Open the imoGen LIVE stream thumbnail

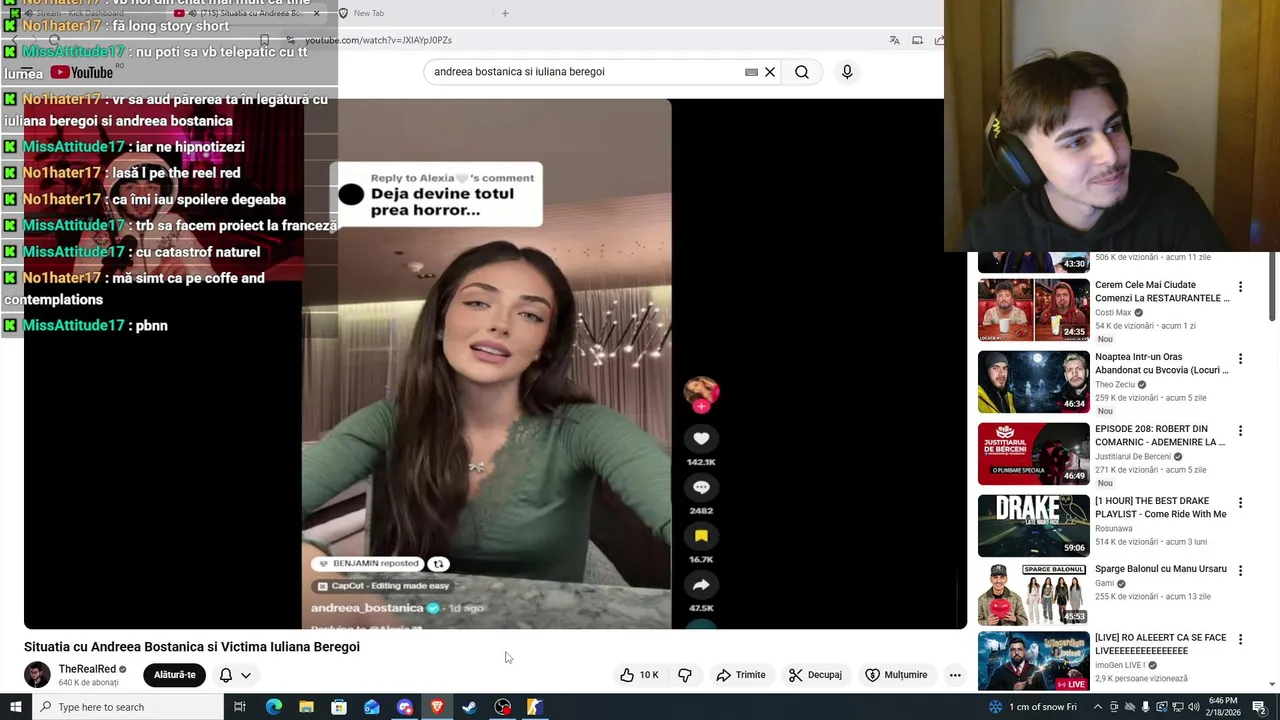click(x=1034, y=660)
